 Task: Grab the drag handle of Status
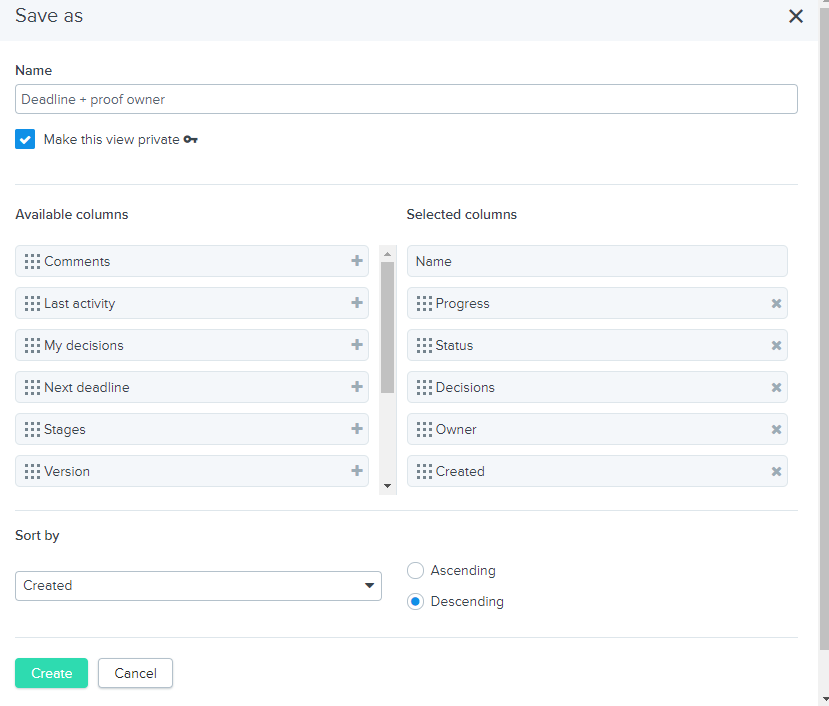(424, 345)
